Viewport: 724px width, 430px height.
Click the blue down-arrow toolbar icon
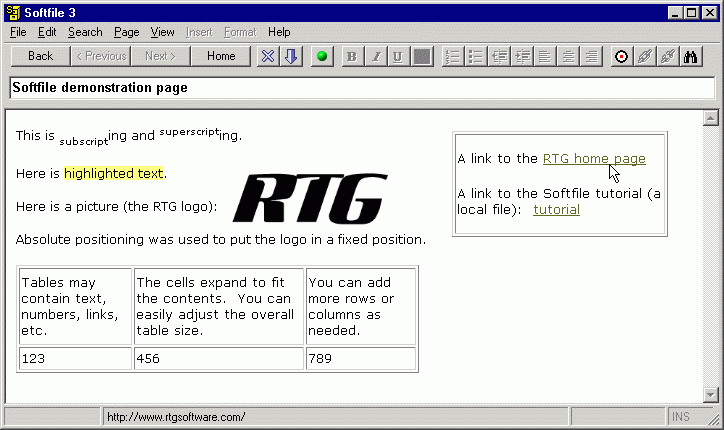point(291,56)
